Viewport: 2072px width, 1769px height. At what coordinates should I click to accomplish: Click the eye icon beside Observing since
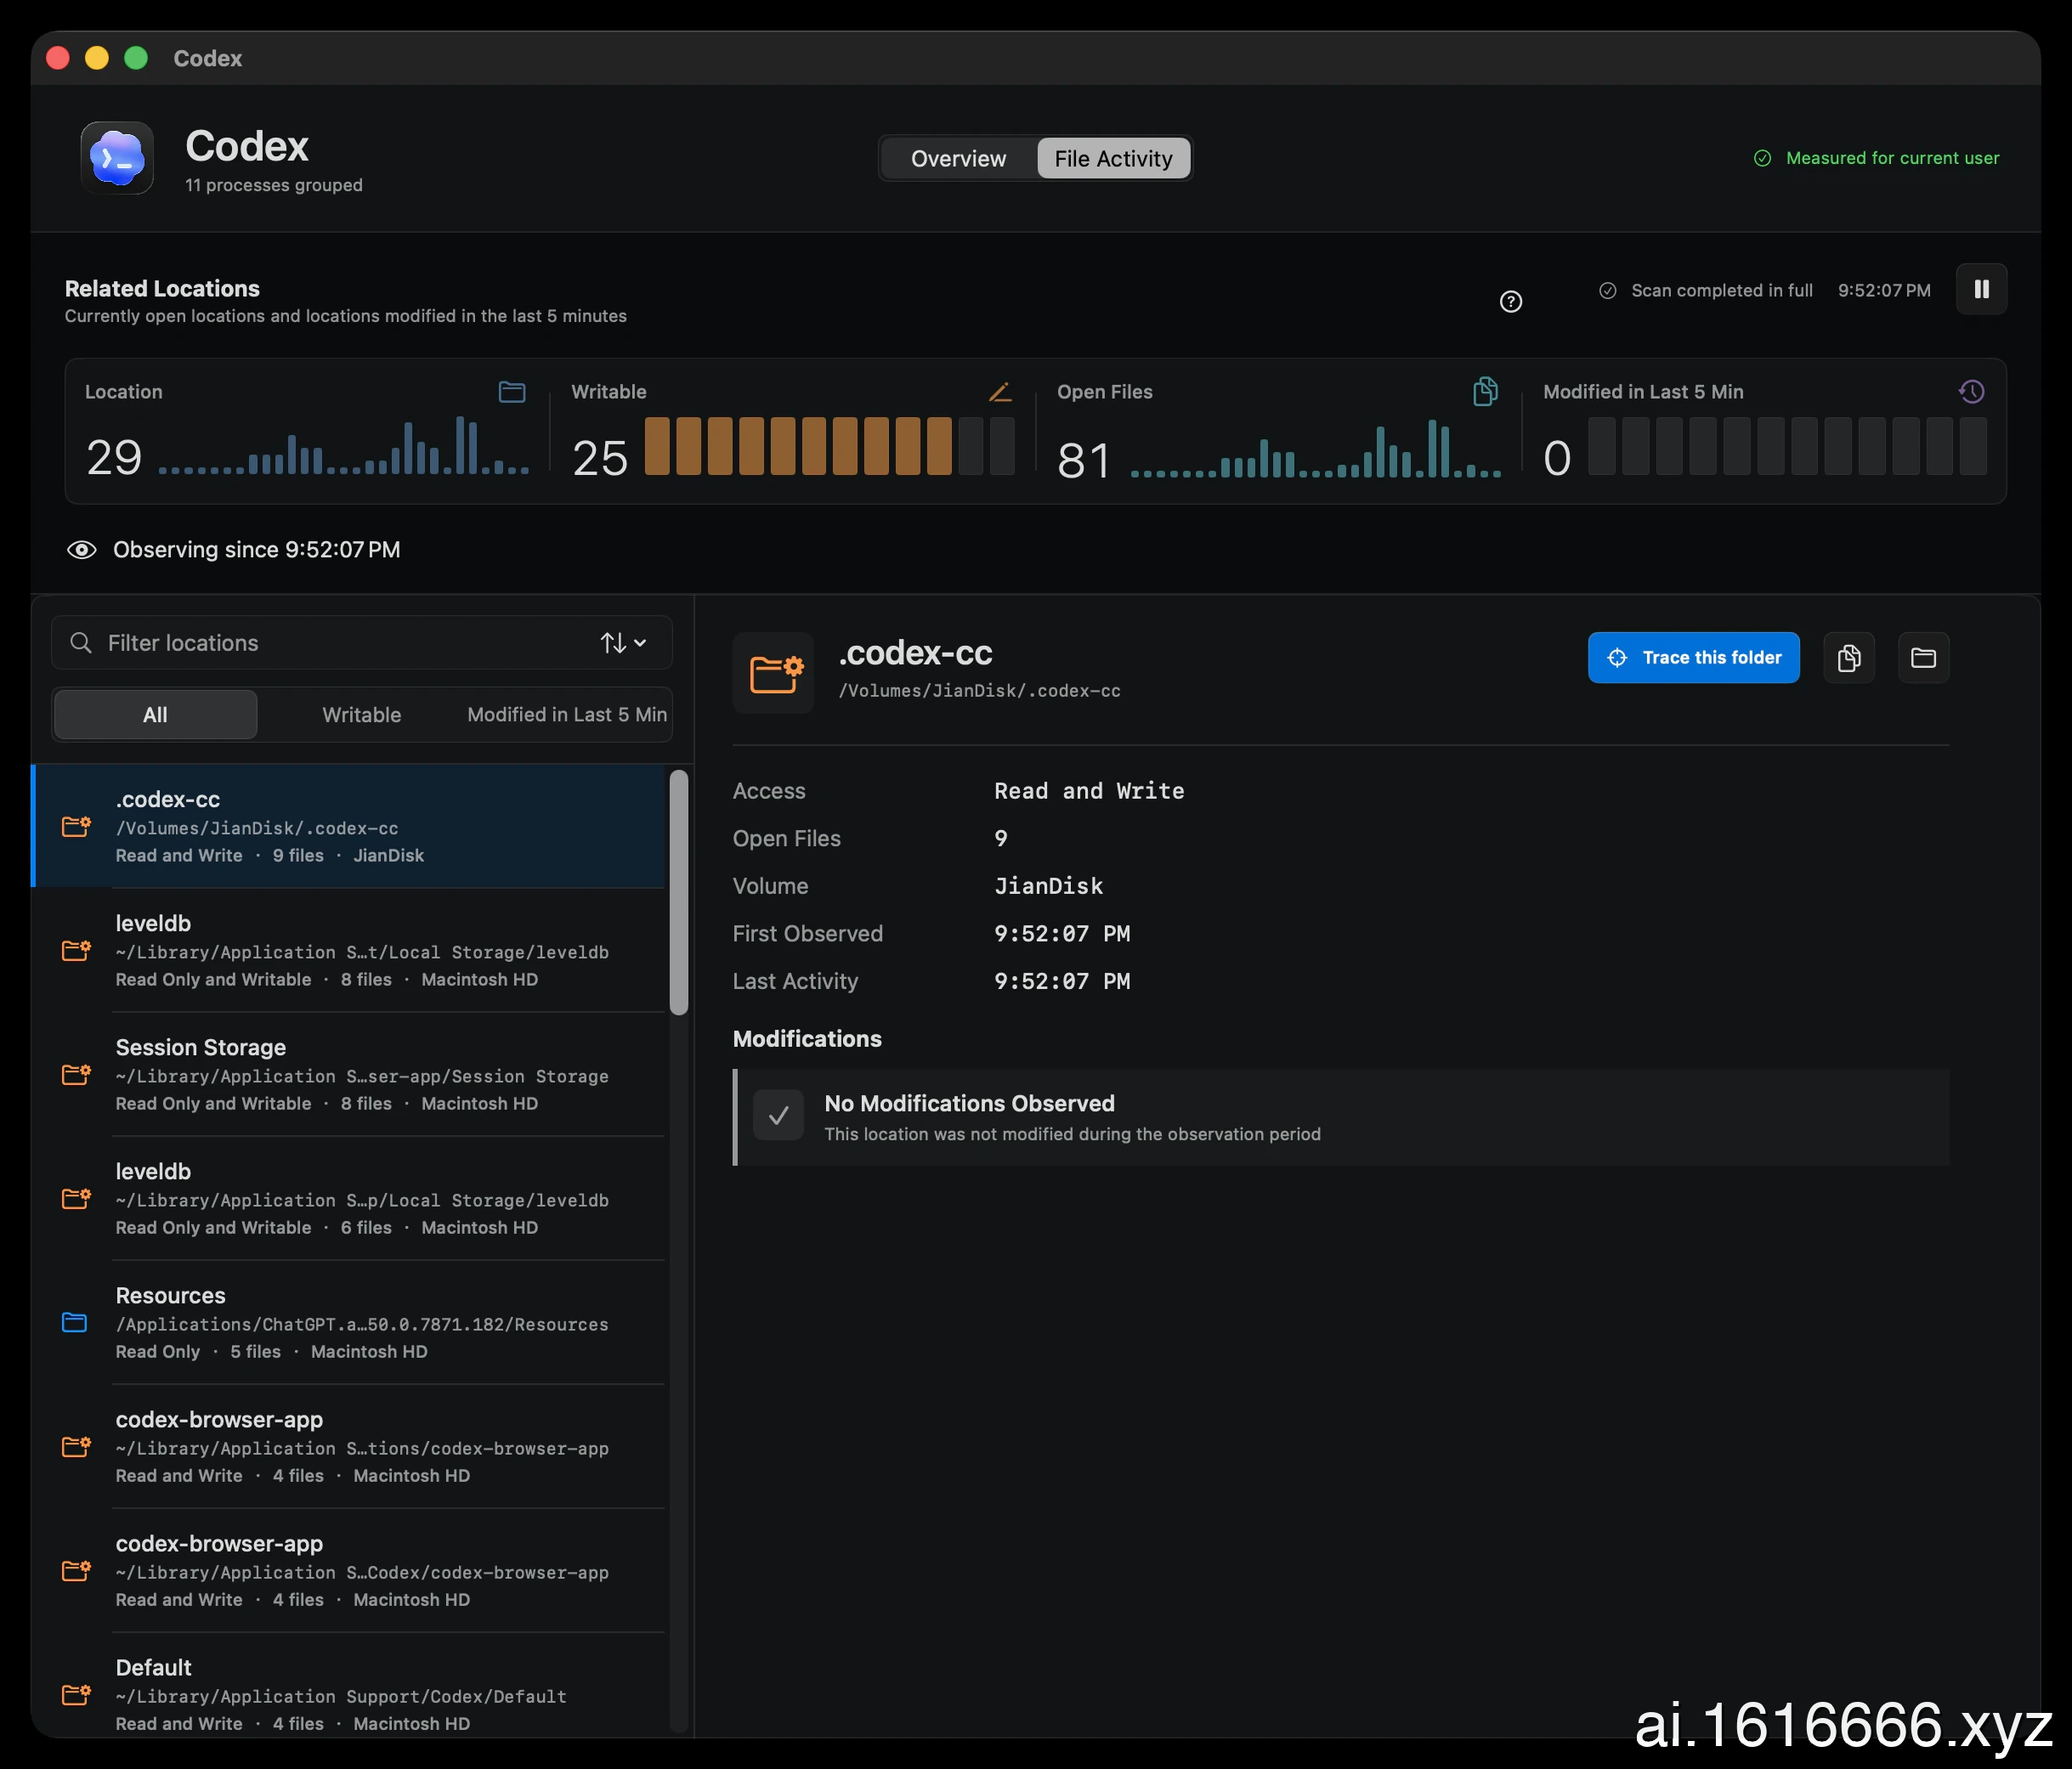pos(82,550)
